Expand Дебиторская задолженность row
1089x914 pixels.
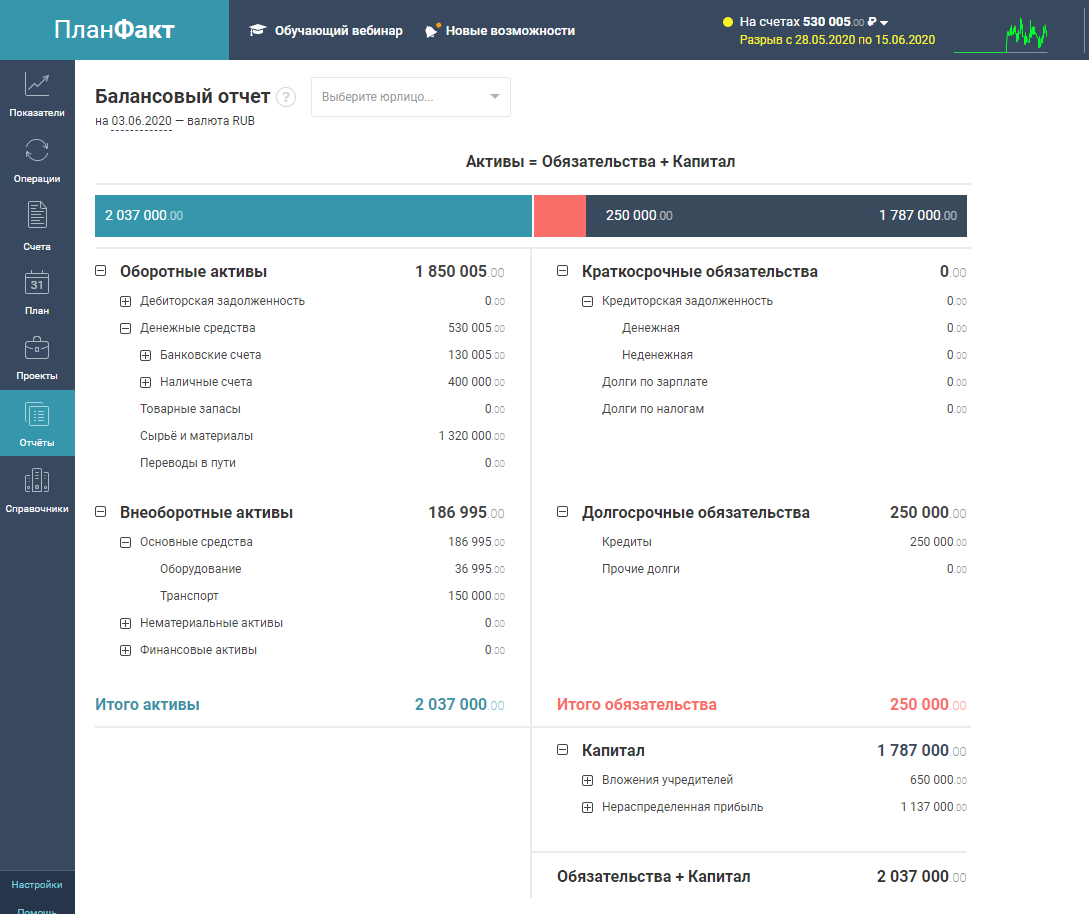click(x=126, y=301)
